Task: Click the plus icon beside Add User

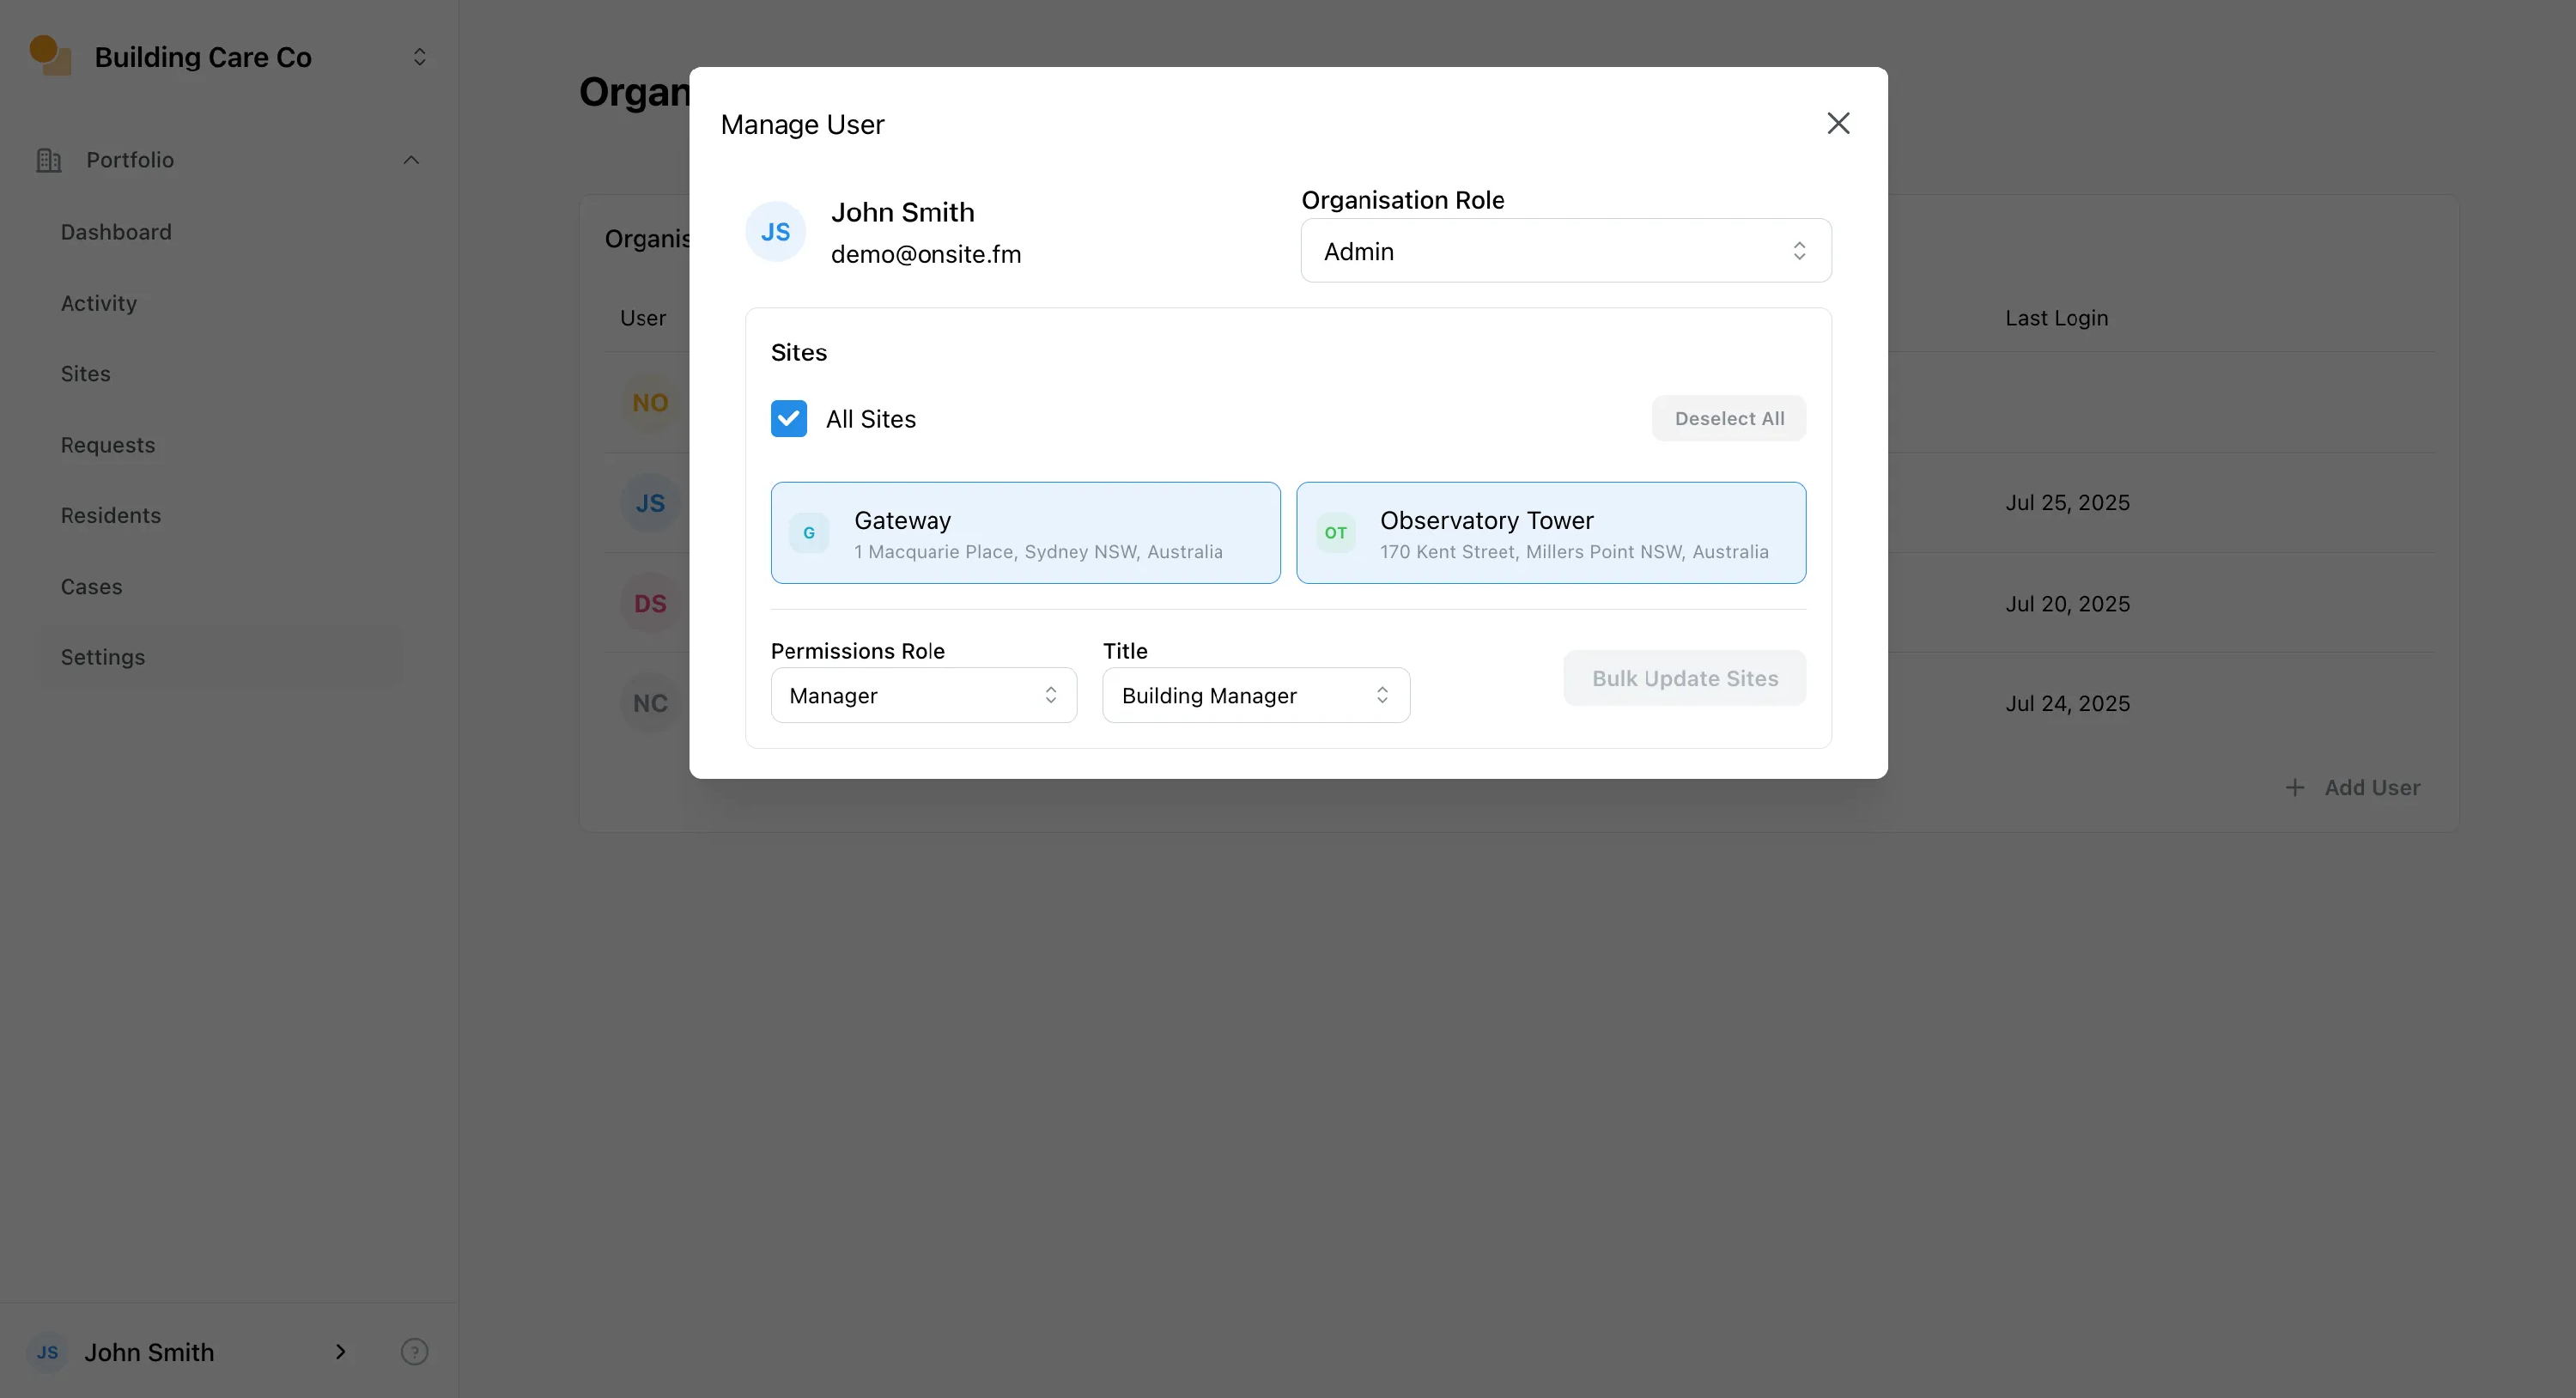Action: 2295,788
